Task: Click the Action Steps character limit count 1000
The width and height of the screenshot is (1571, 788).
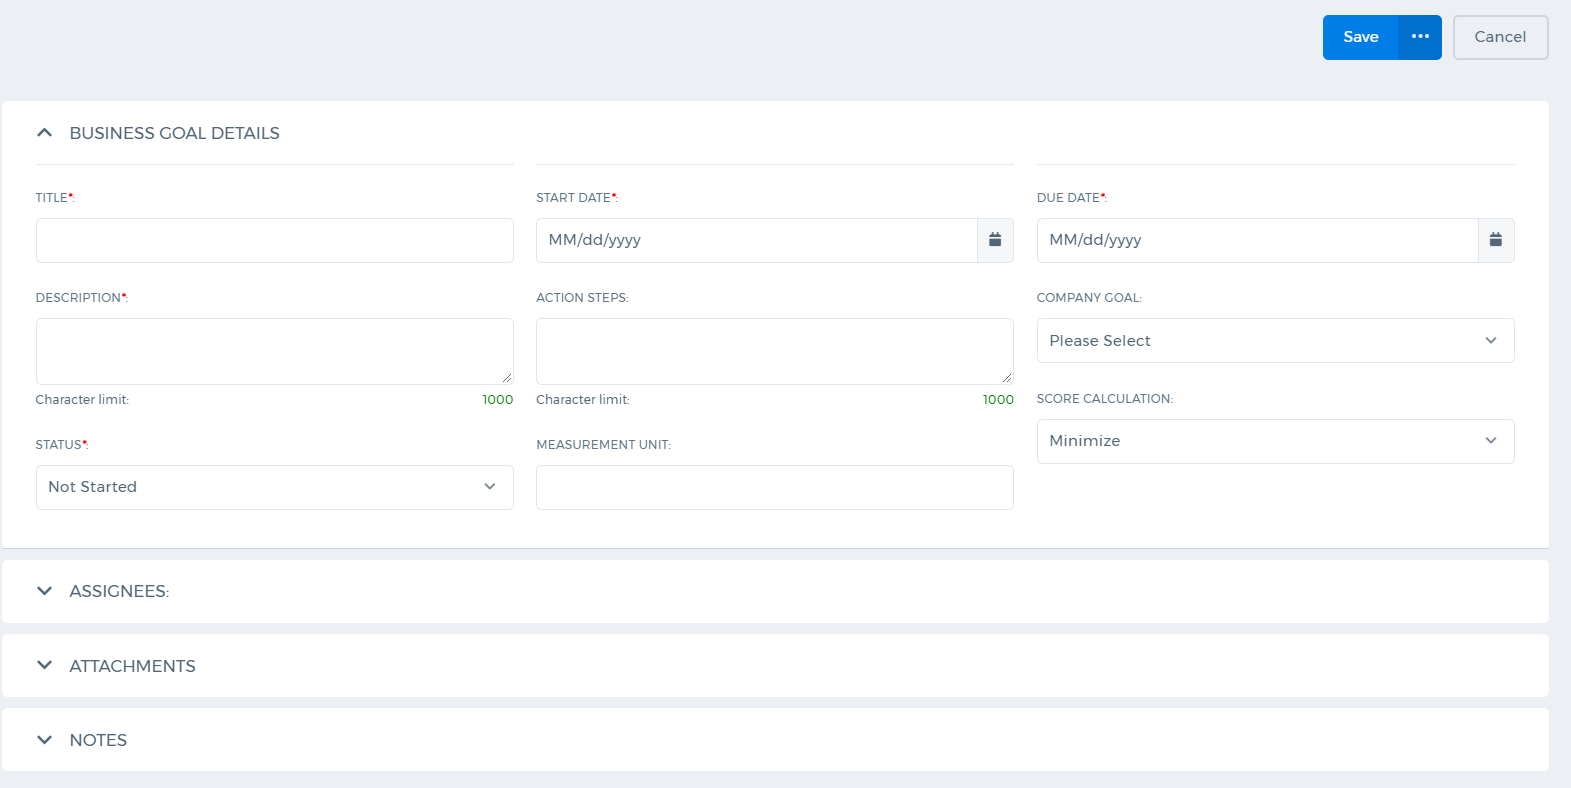Action: pos(998,400)
